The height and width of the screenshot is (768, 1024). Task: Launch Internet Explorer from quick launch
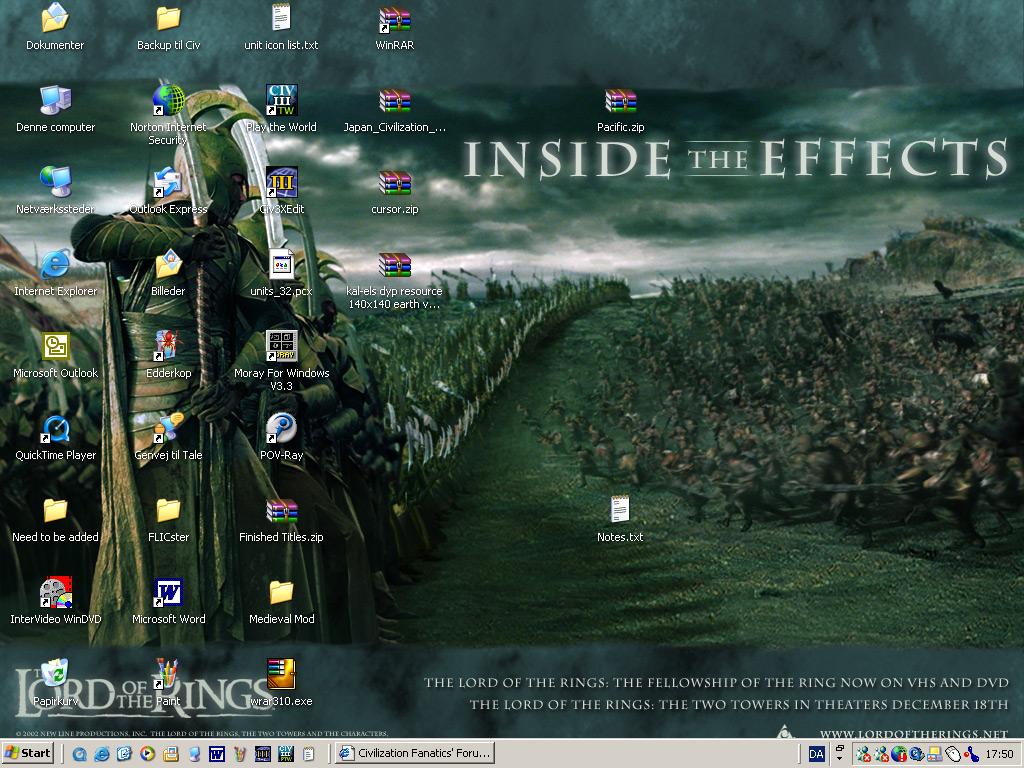click(x=102, y=754)
